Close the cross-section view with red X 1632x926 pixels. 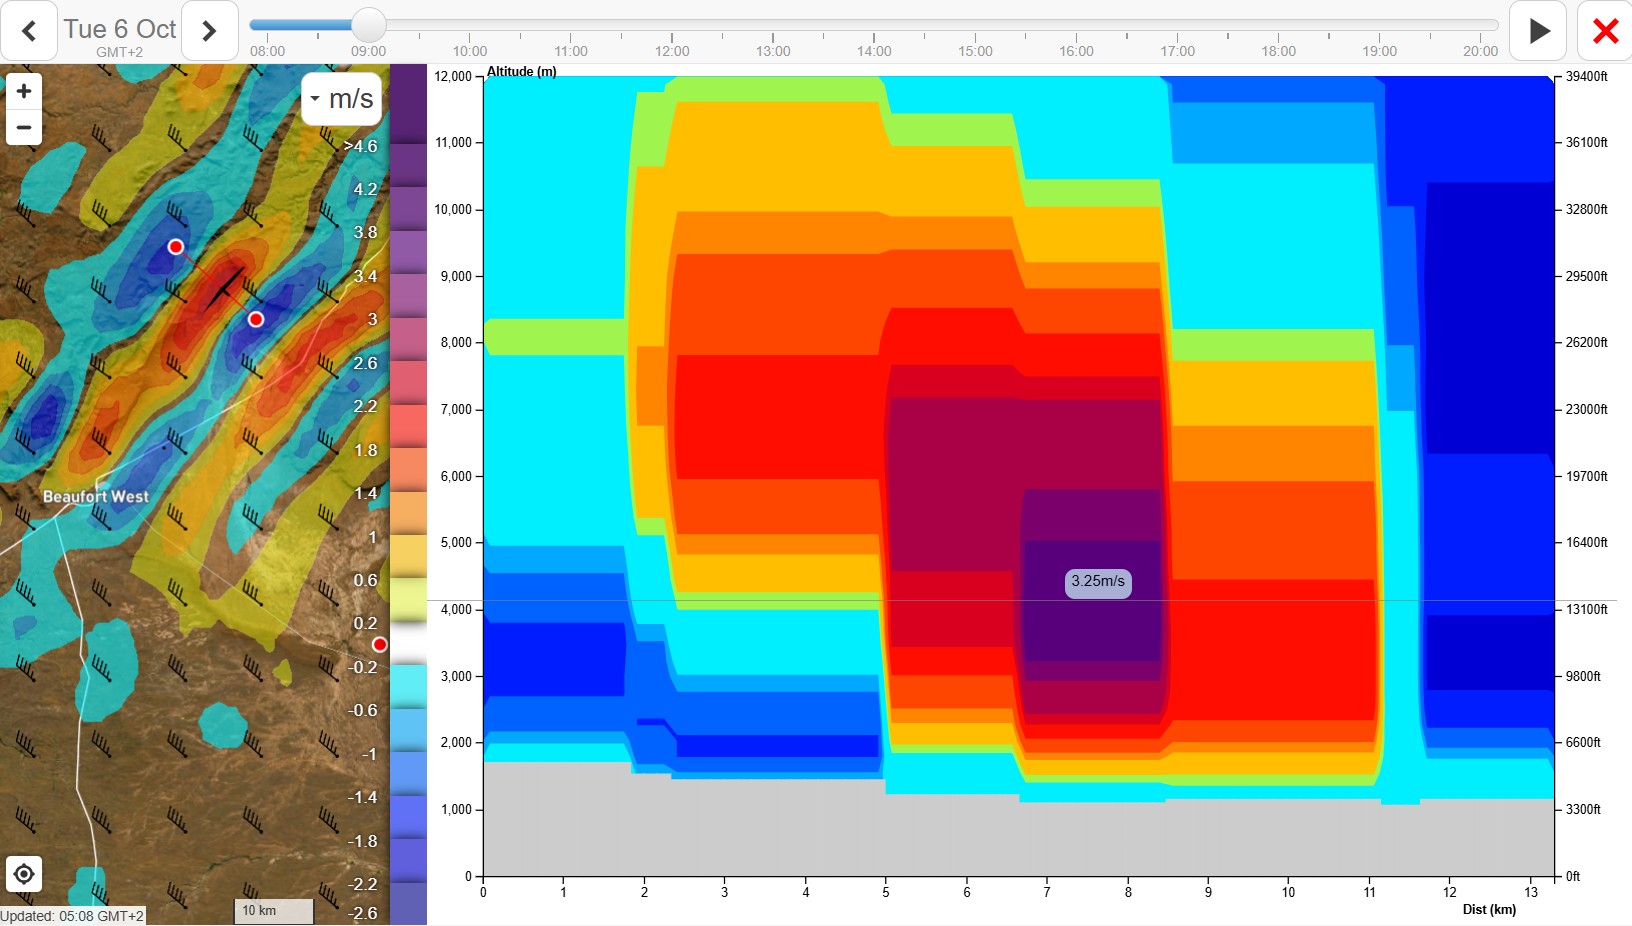tap(1605, 31)
